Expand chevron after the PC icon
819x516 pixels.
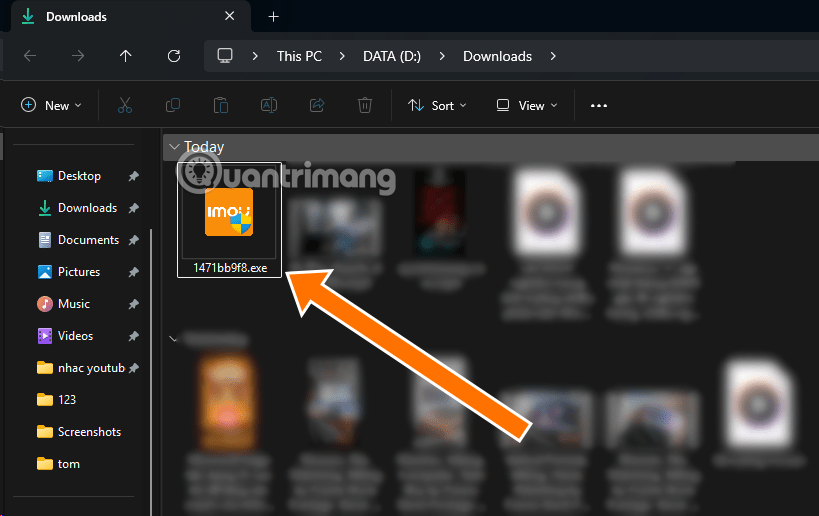click(255, 56)
